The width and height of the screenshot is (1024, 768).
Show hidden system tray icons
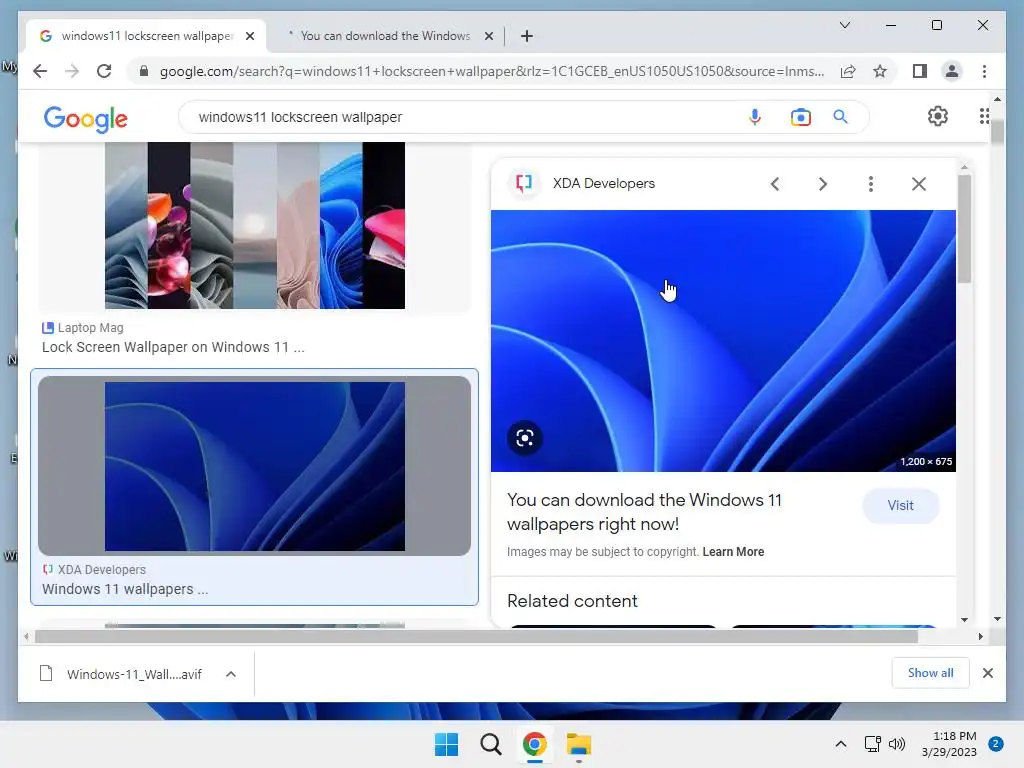pos(841,744)
